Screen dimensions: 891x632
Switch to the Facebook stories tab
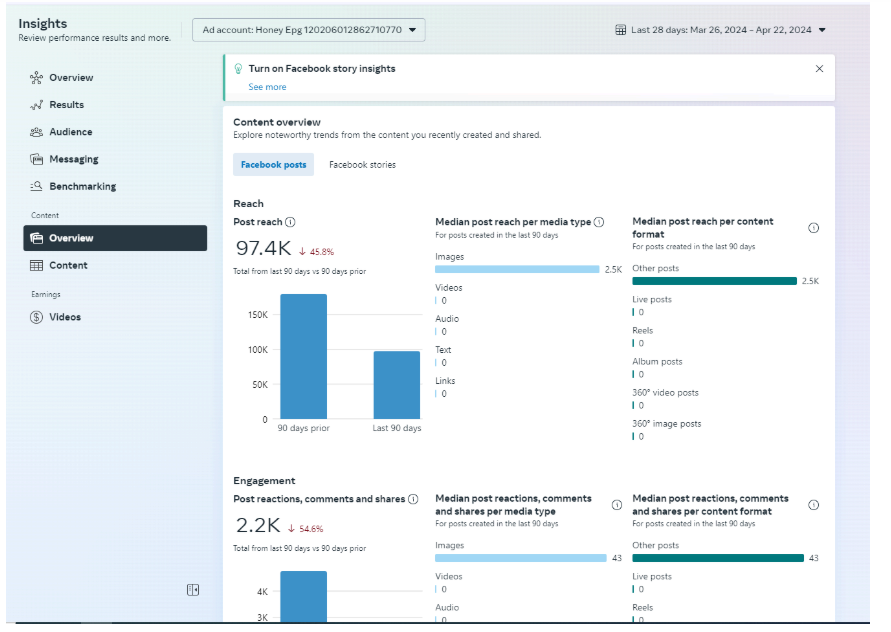click(362, 165)
